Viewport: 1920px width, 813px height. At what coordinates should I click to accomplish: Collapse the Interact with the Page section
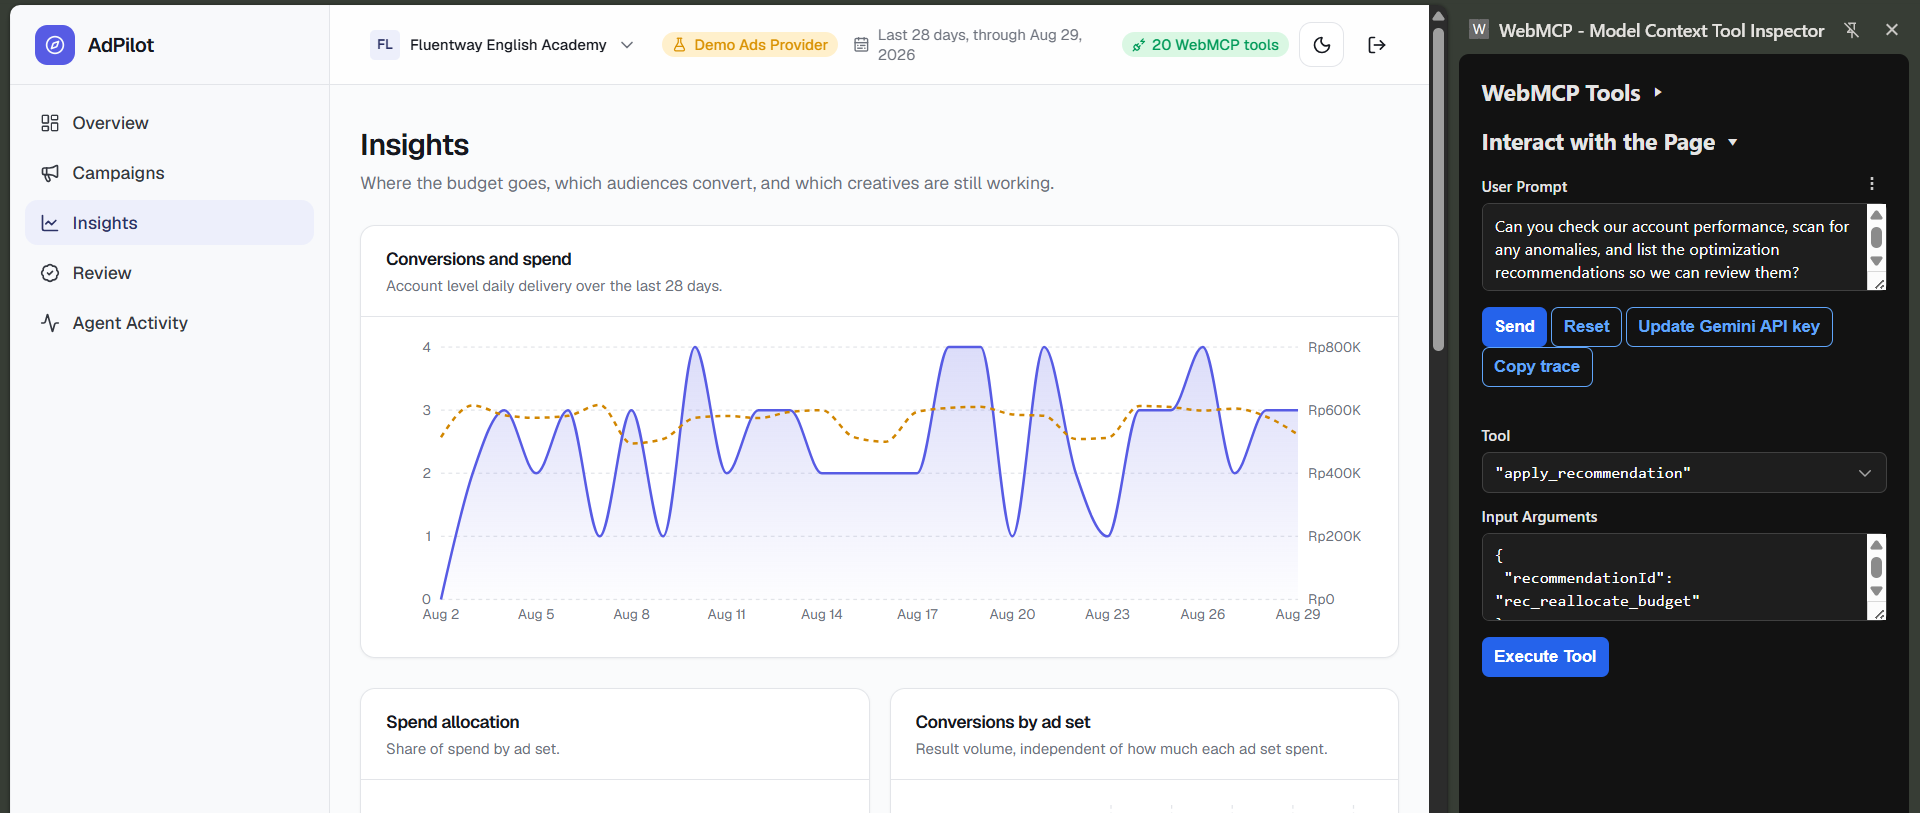[1732, 142]
